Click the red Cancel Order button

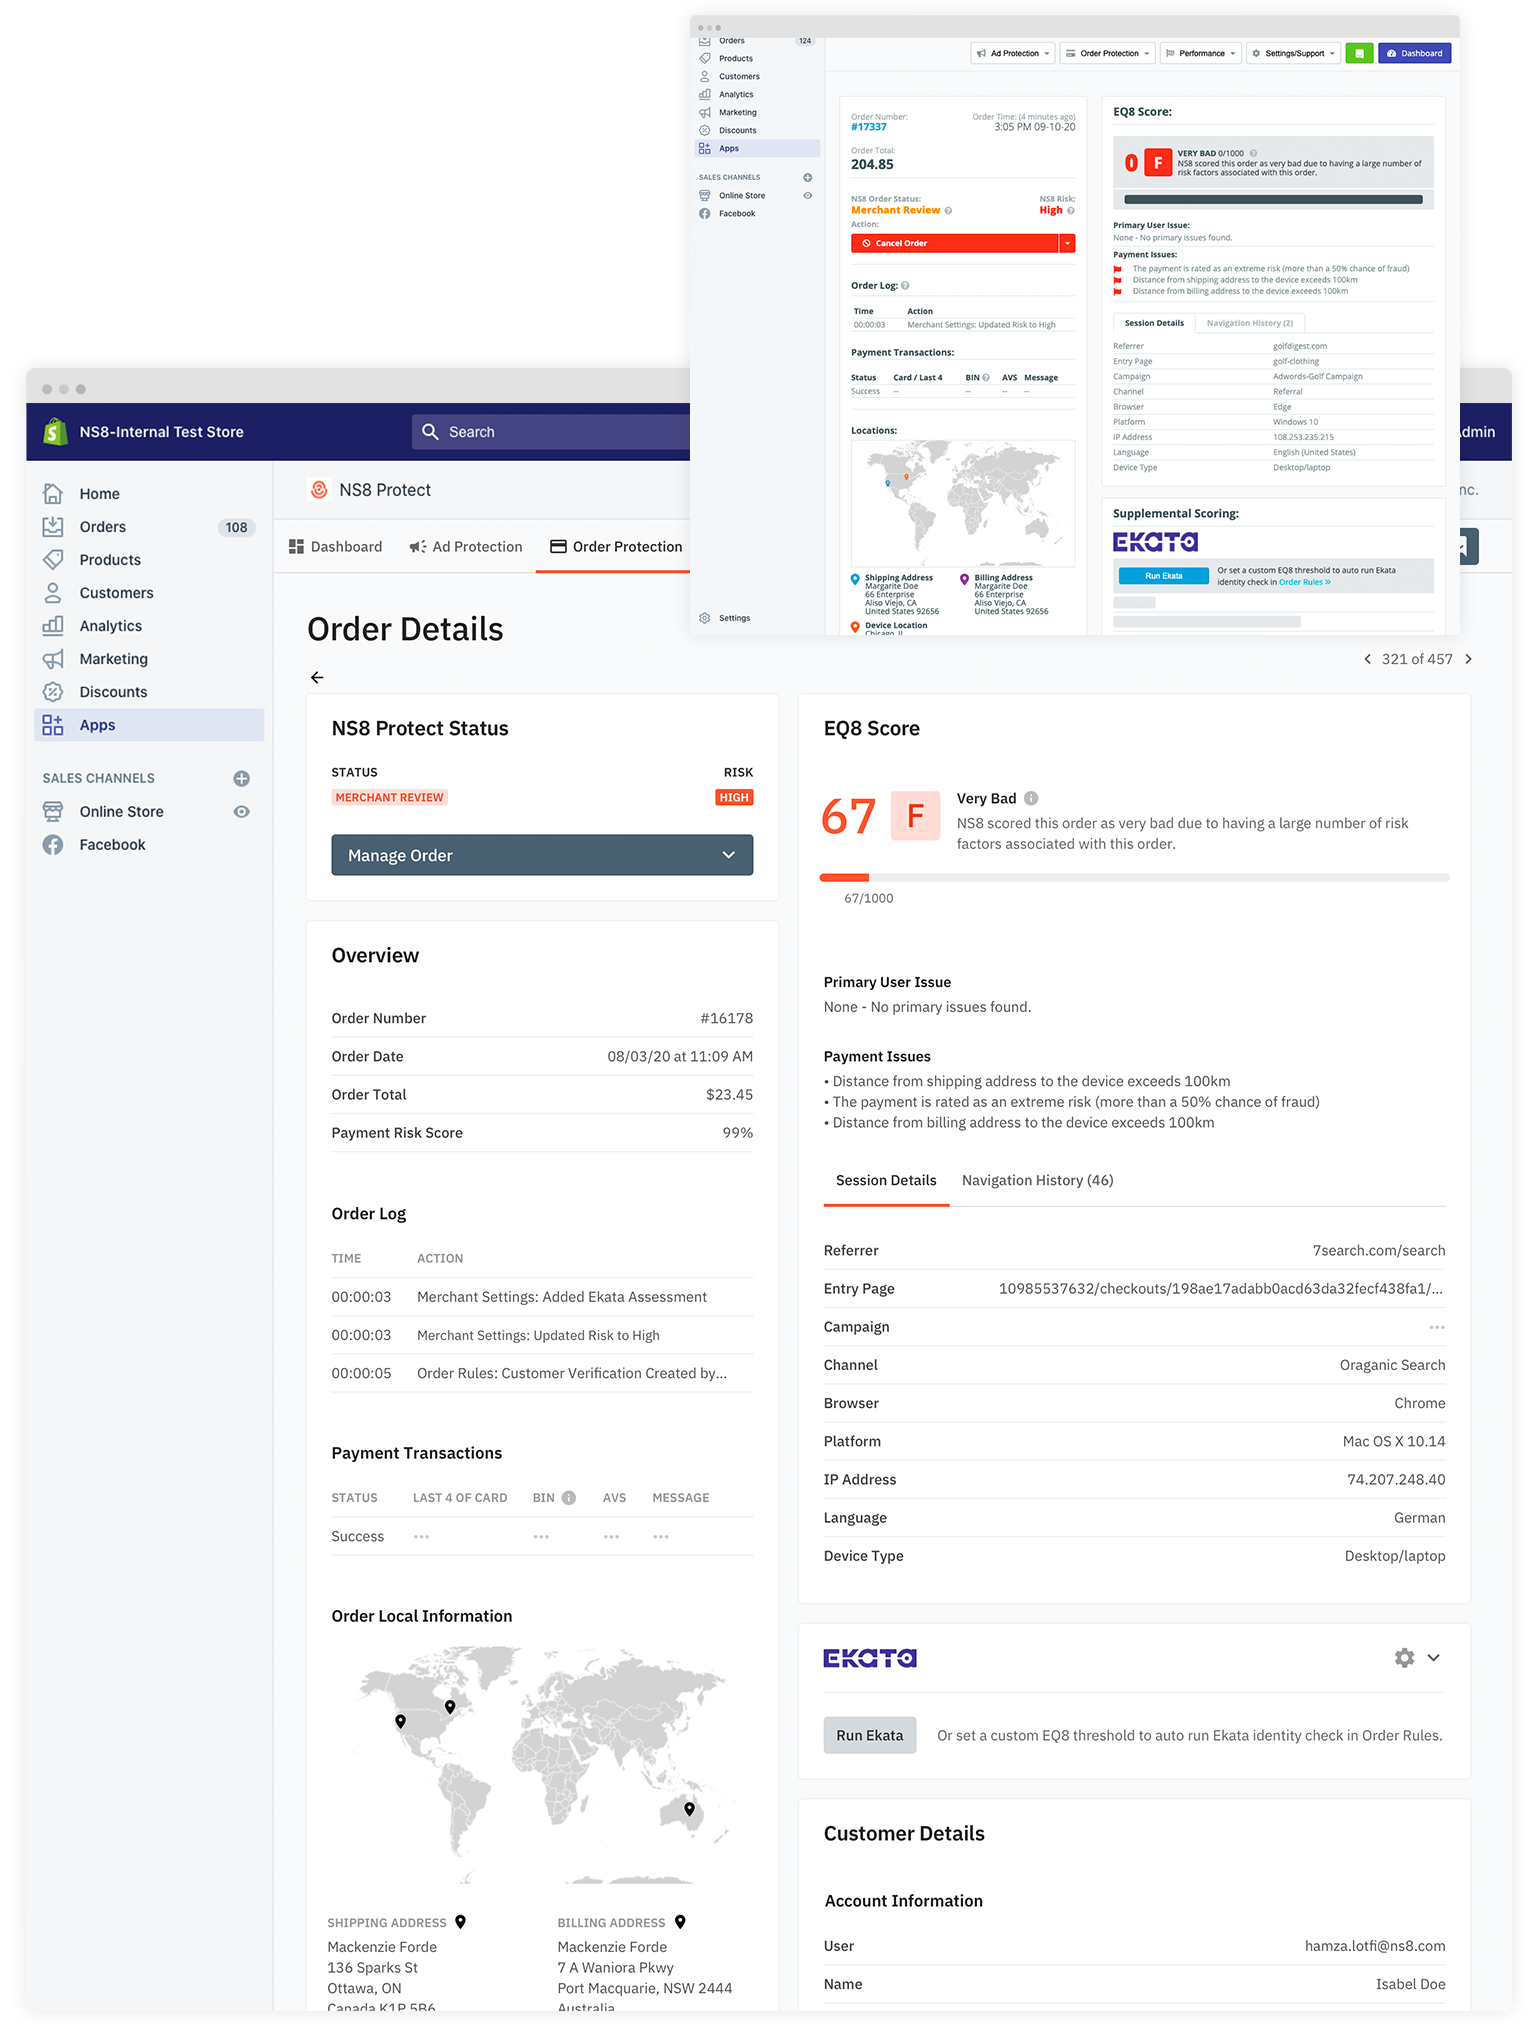[x=955, y=243]
